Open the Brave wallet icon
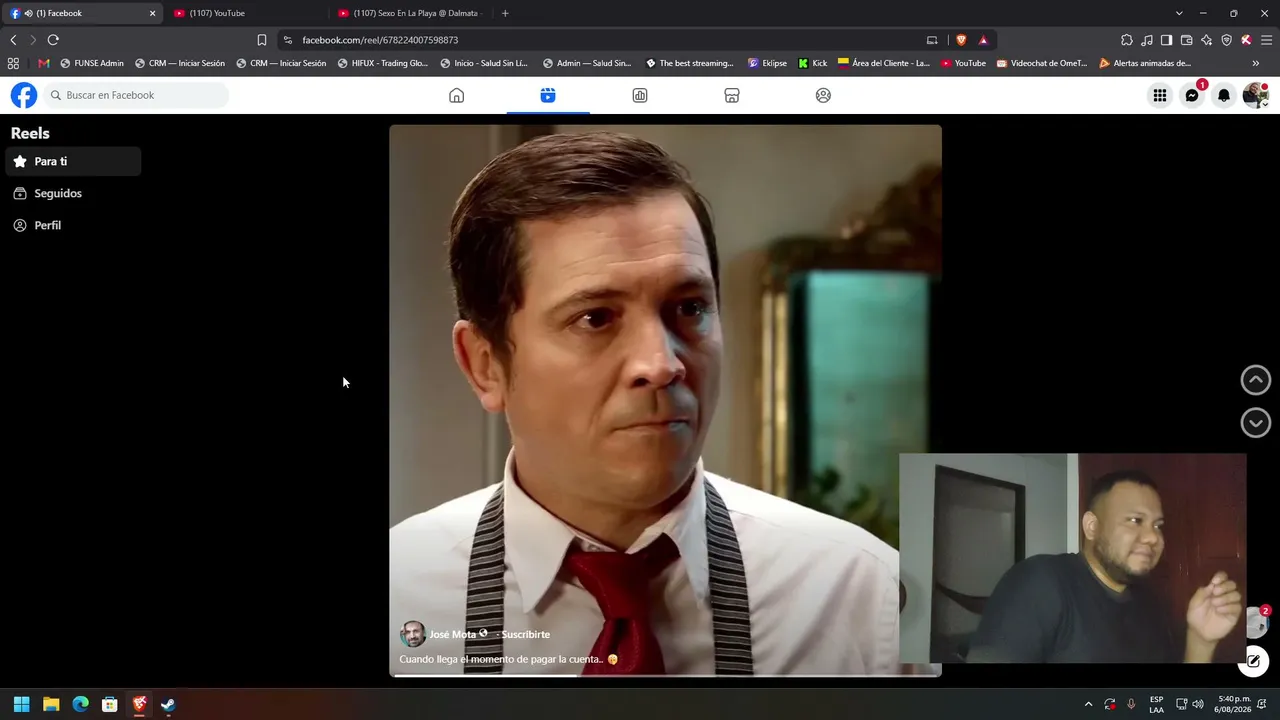 pos(1186,40)
